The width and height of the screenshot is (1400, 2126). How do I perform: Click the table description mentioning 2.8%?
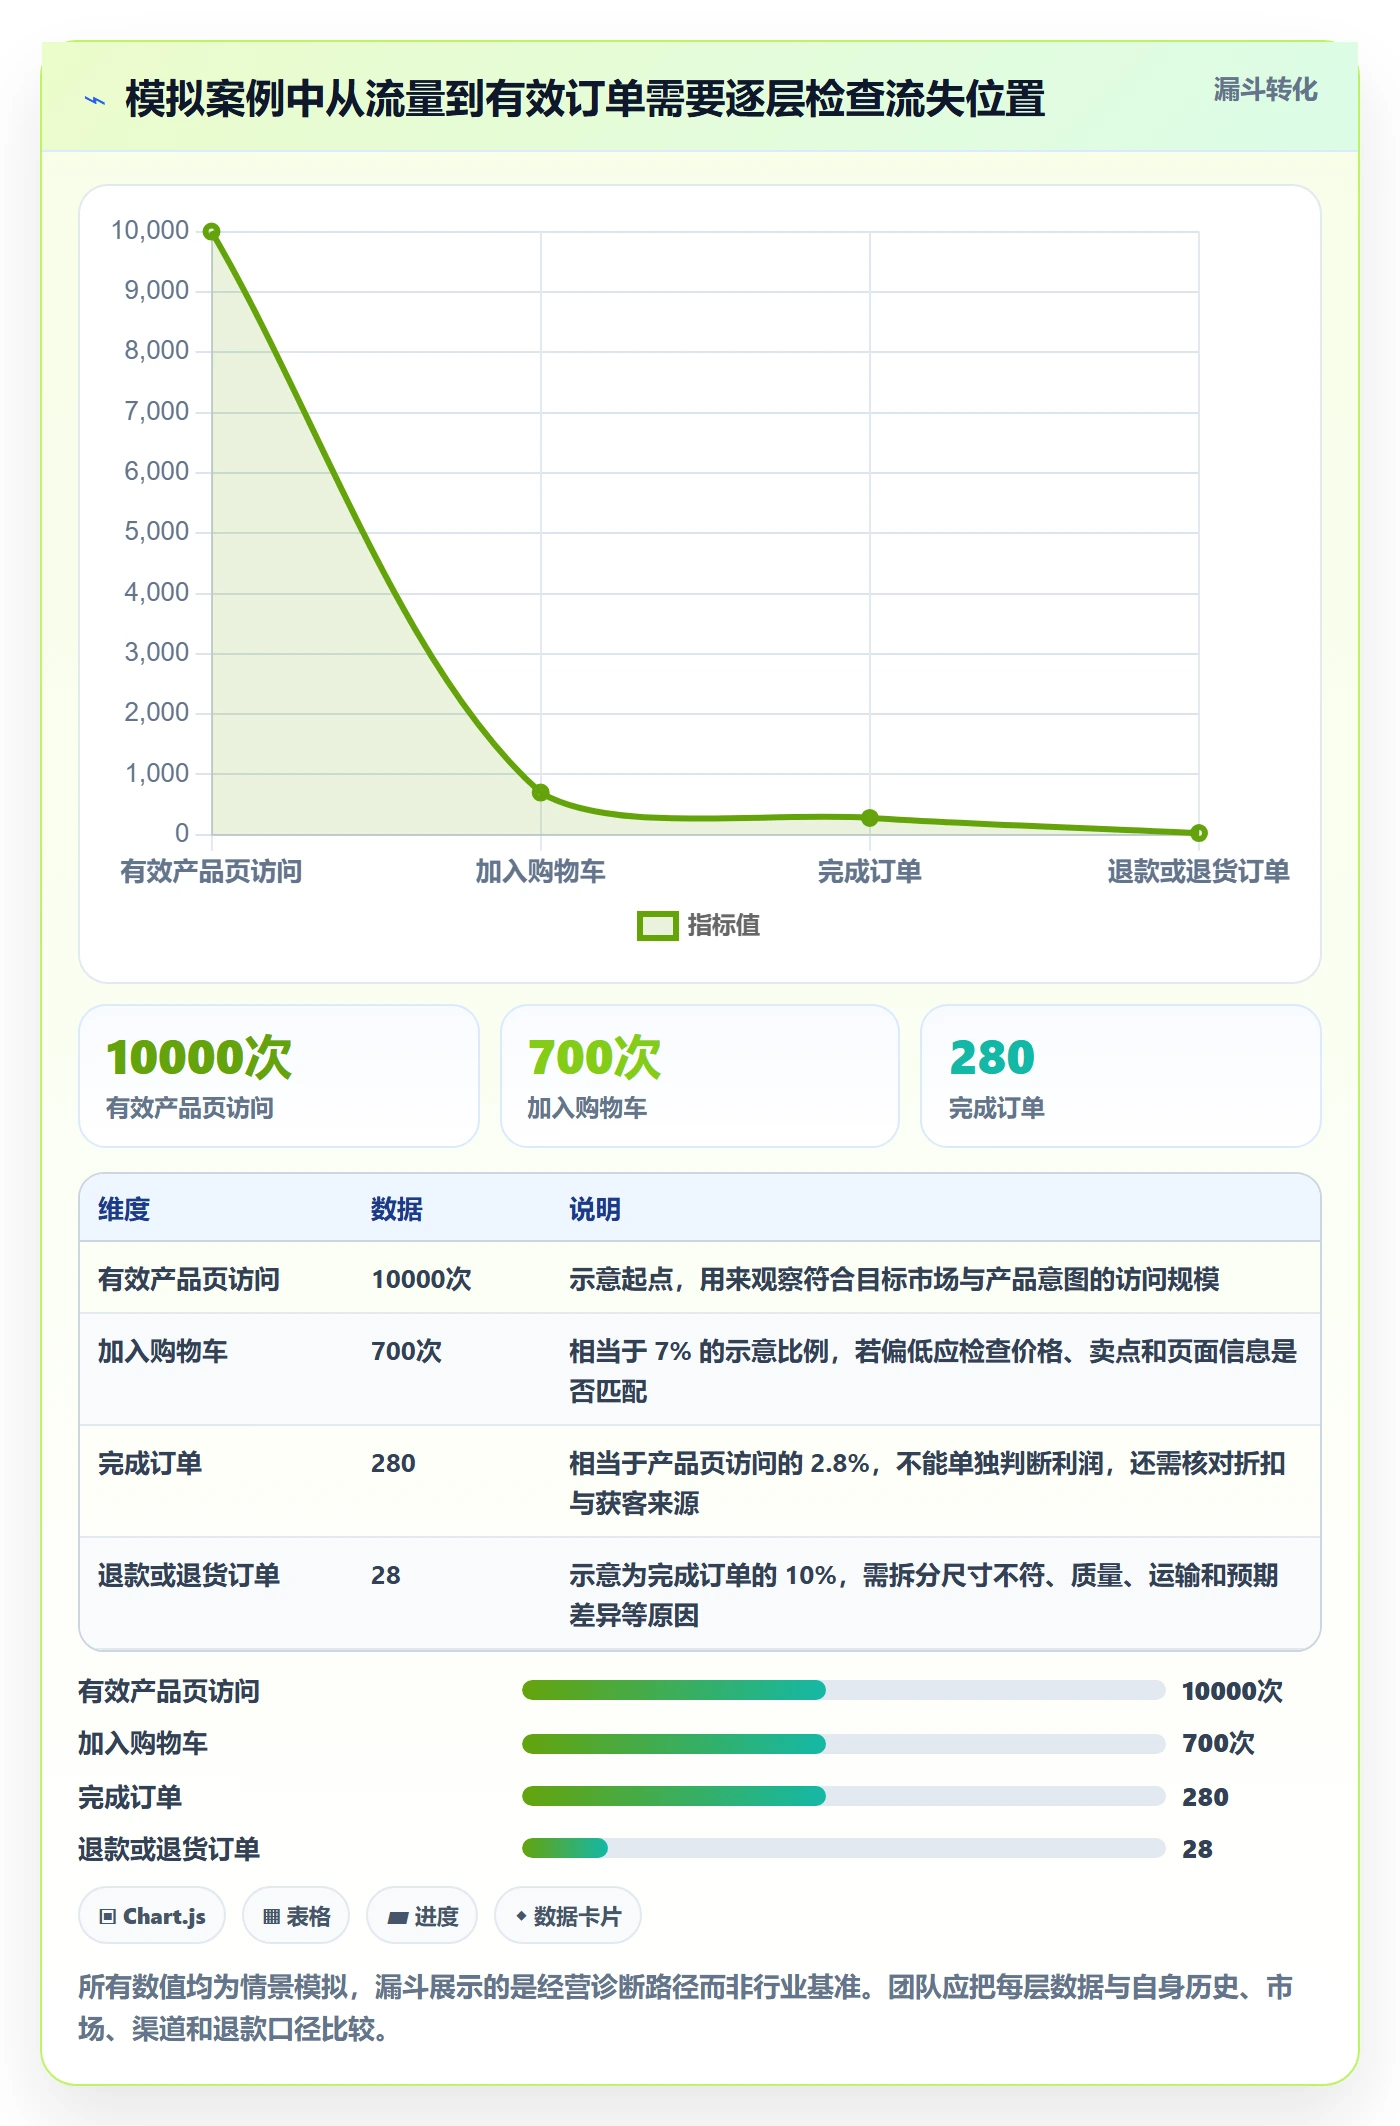point(927,1483)
